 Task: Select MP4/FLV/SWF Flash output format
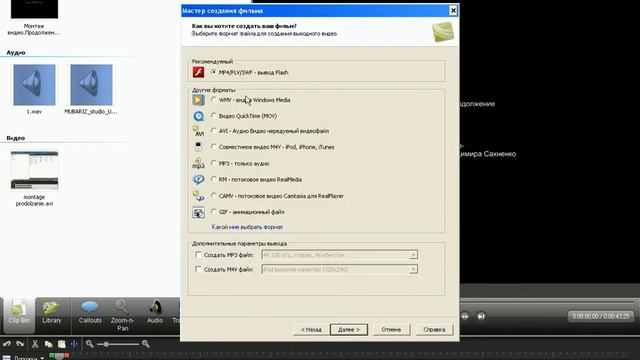click(213, 72)
